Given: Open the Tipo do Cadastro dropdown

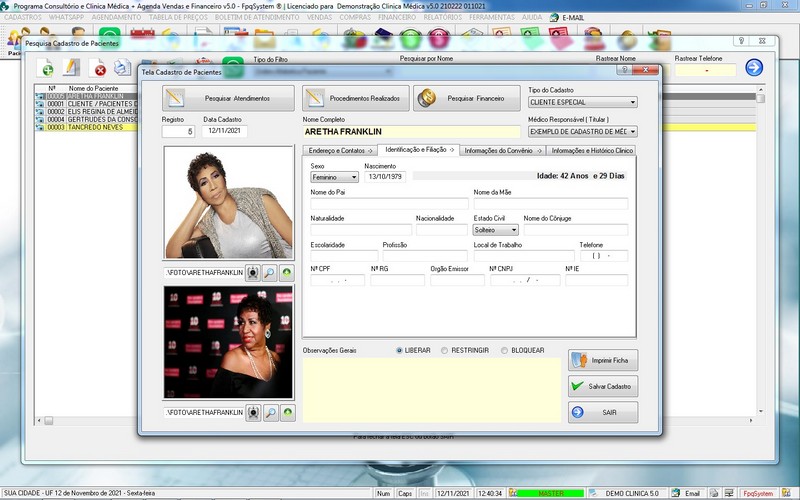Looking at the screenshot, I should click(x=582, y=102).
